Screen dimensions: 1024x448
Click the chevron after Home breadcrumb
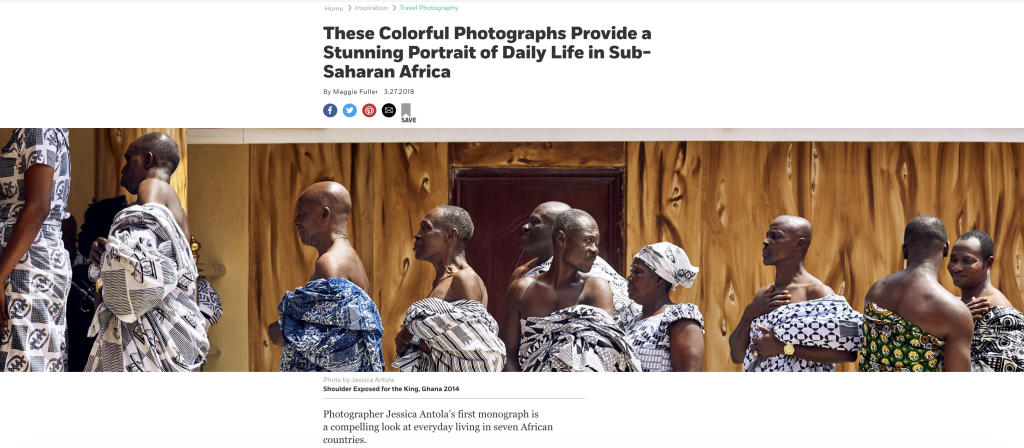[349, 8]
